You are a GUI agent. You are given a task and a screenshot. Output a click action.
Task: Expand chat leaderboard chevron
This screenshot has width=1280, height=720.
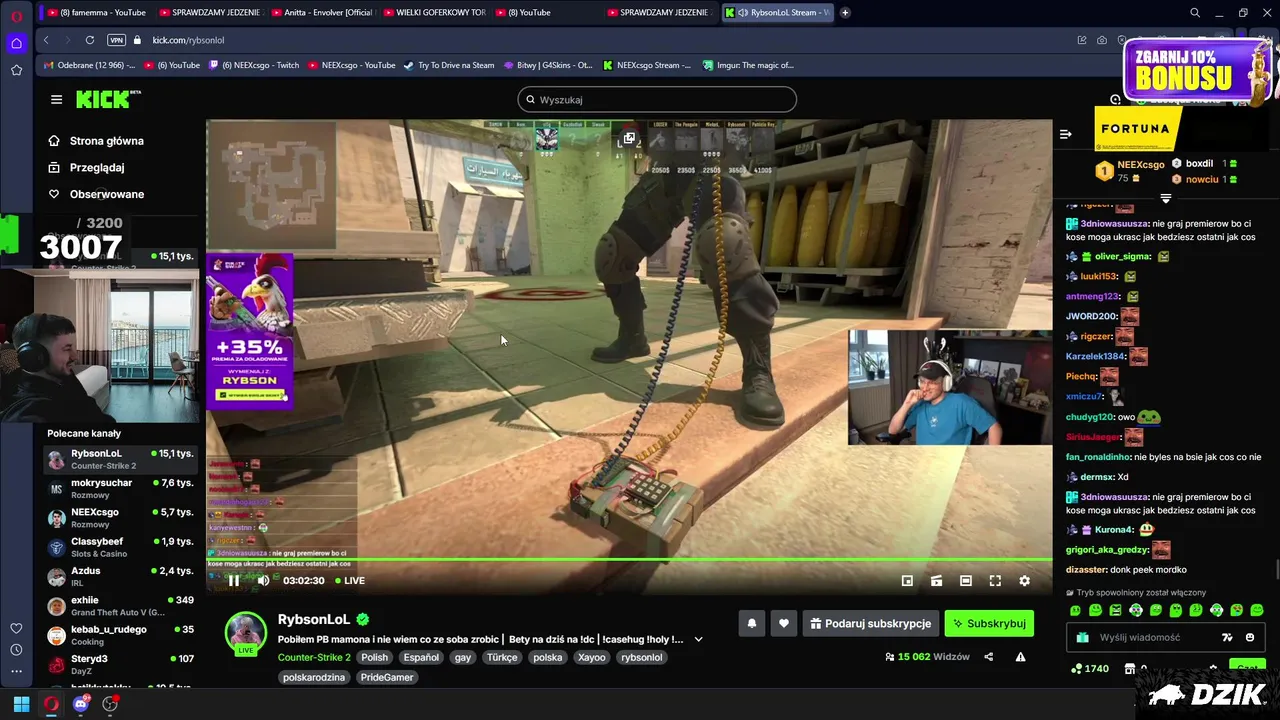click(1165, 198)
